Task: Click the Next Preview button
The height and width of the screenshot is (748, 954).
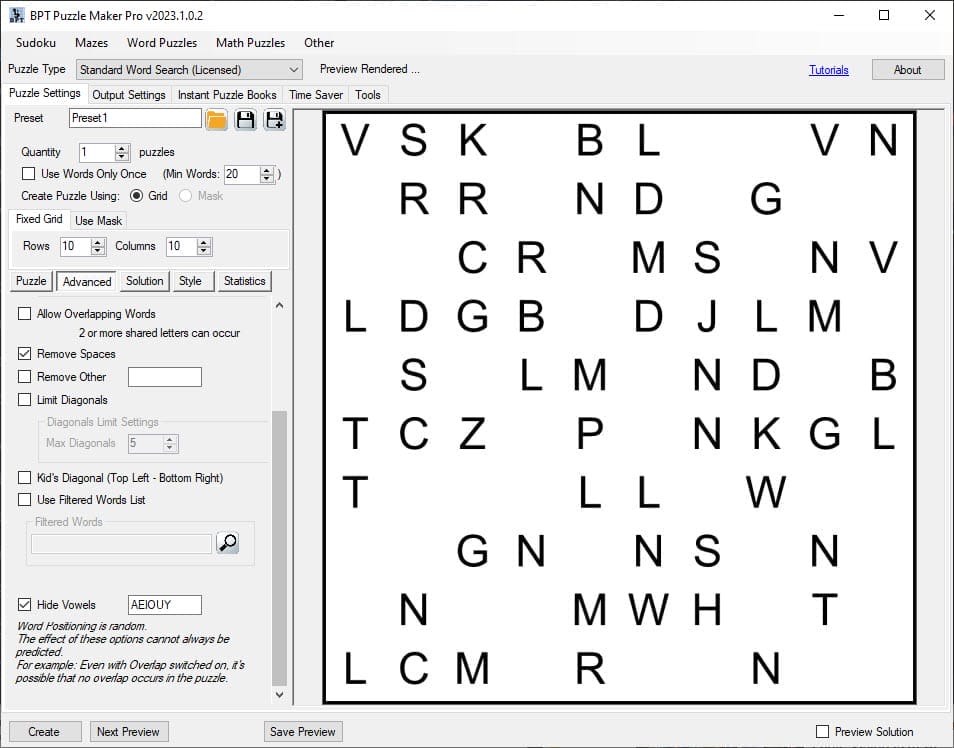Action: (128, 732)
